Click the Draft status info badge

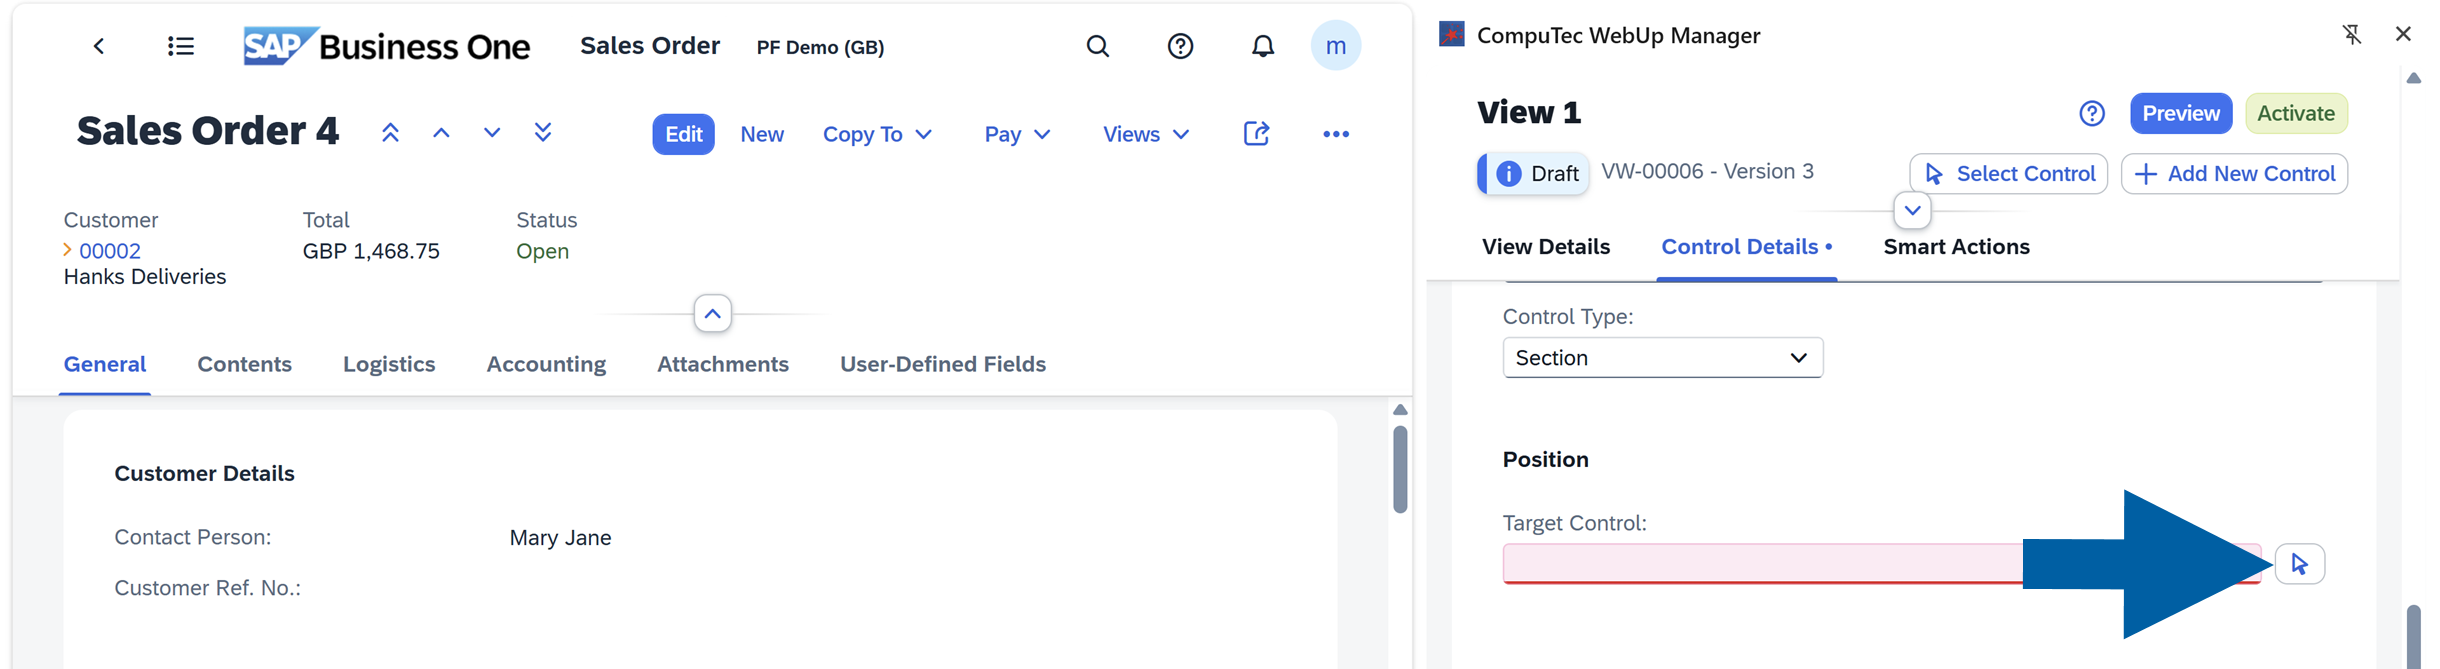[x=1533, y=174]
